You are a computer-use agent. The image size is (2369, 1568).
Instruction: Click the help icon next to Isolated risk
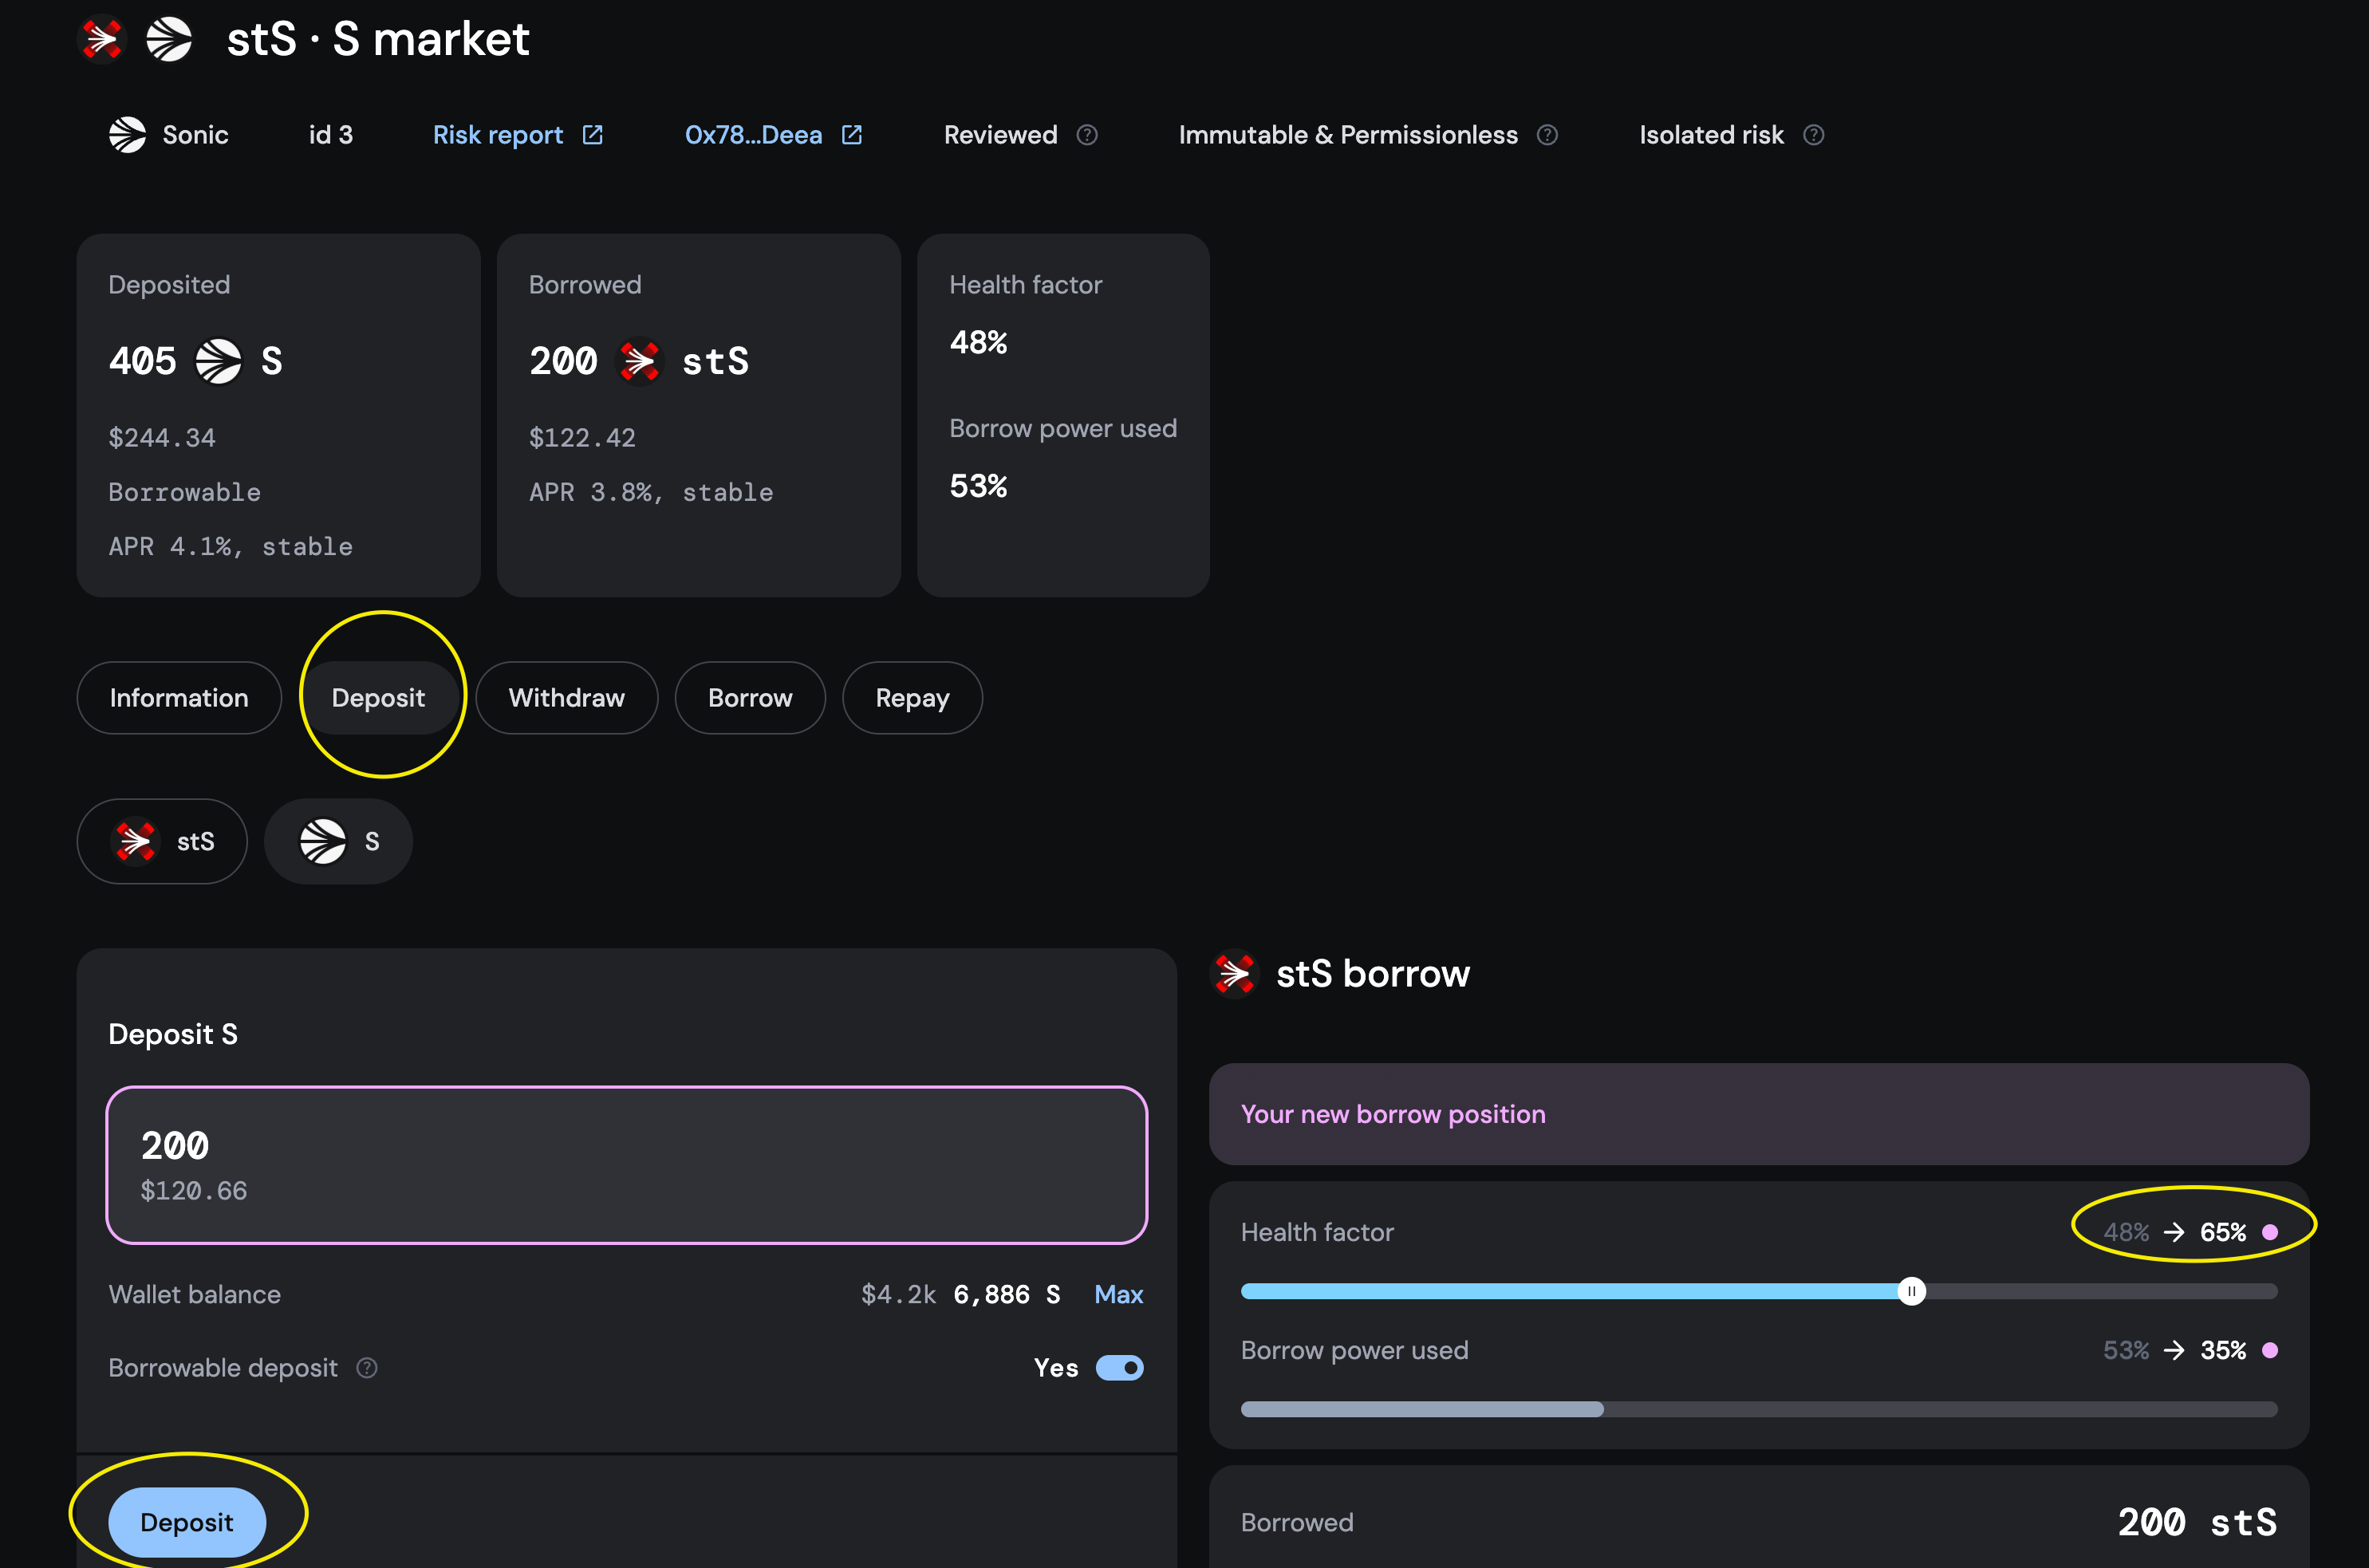pos(1813,135)
